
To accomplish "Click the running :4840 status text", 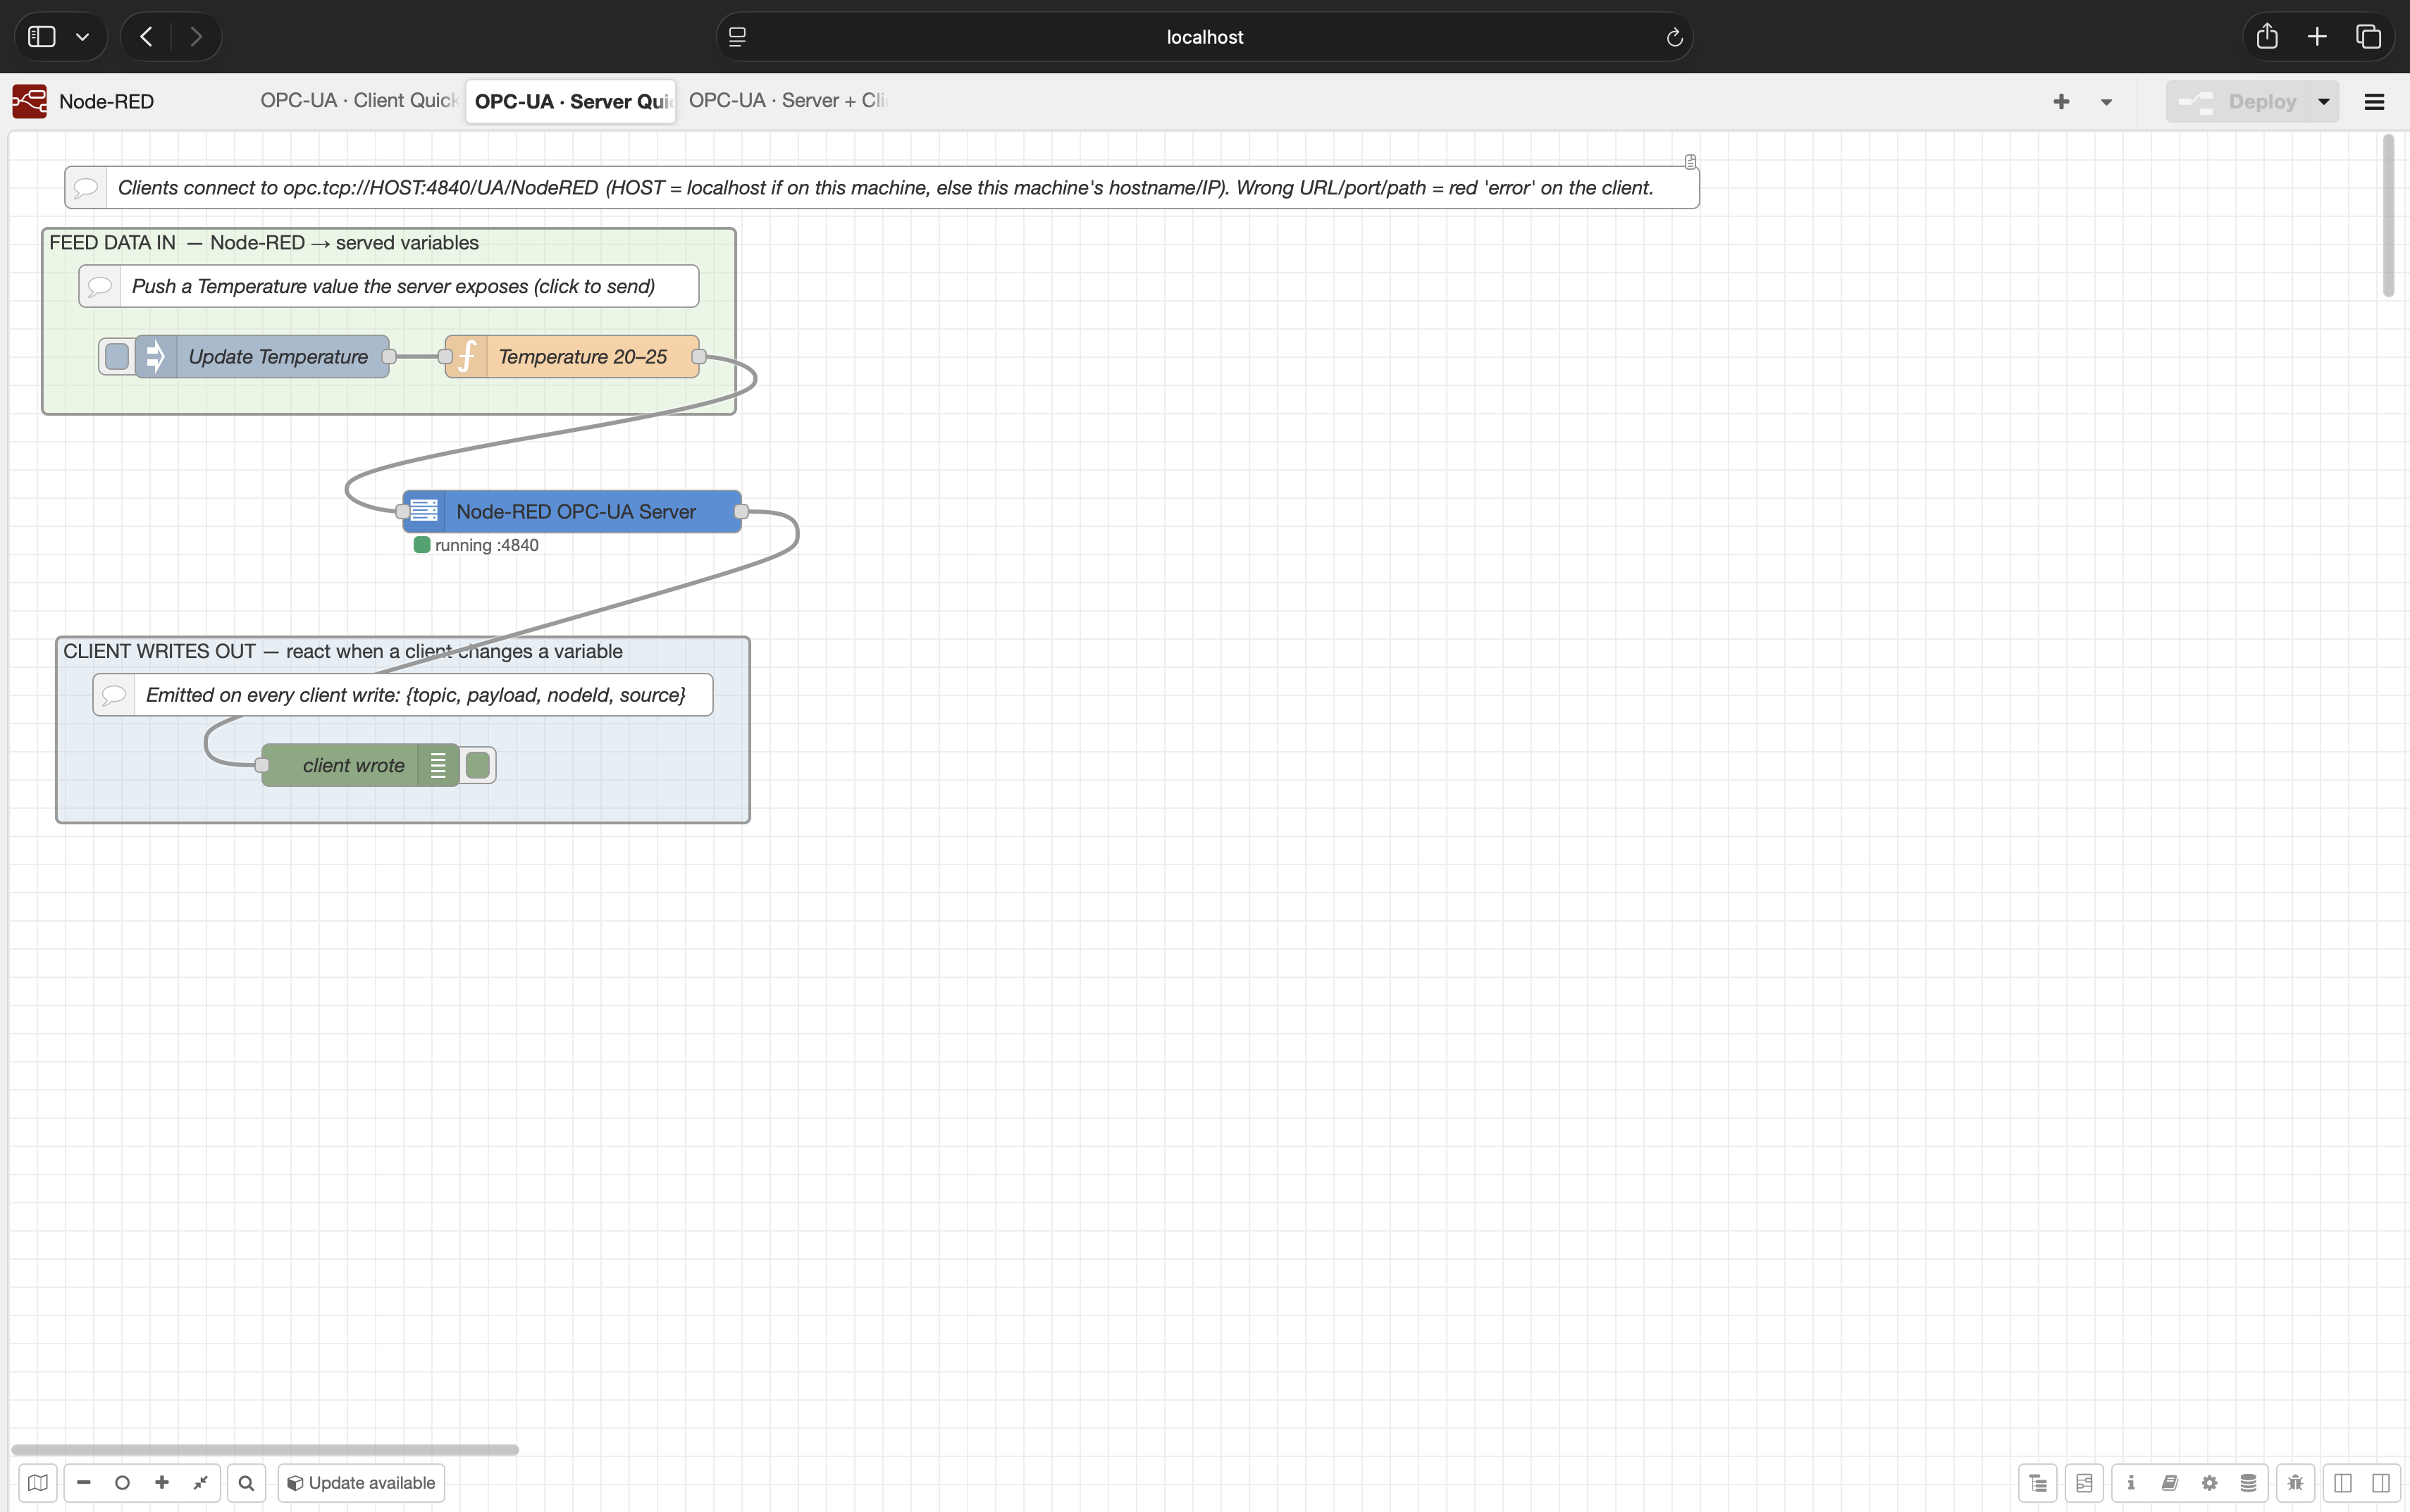I will (x=487, y=545).
